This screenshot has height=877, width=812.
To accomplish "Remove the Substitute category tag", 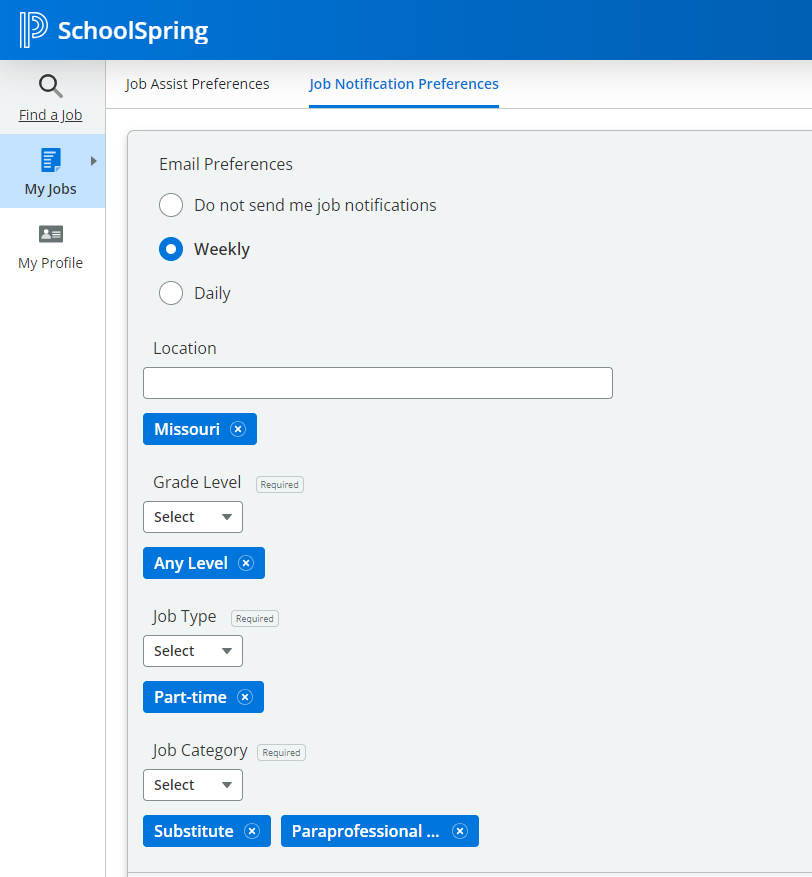I will tap(252, 831).
